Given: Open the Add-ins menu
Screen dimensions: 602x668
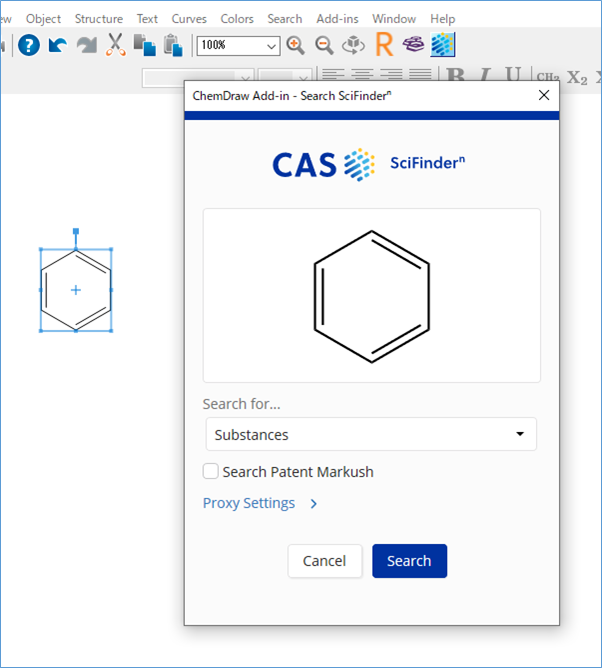Looking at the screenshot, I should 337,19.
